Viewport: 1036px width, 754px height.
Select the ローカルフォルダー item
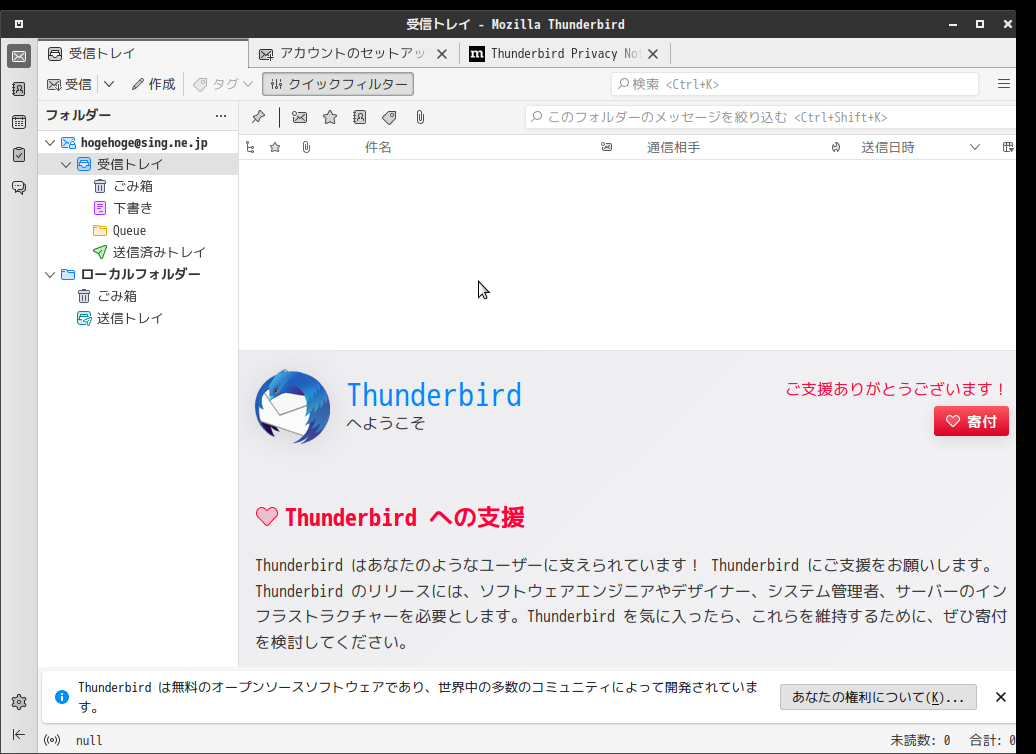pos(138,274)
